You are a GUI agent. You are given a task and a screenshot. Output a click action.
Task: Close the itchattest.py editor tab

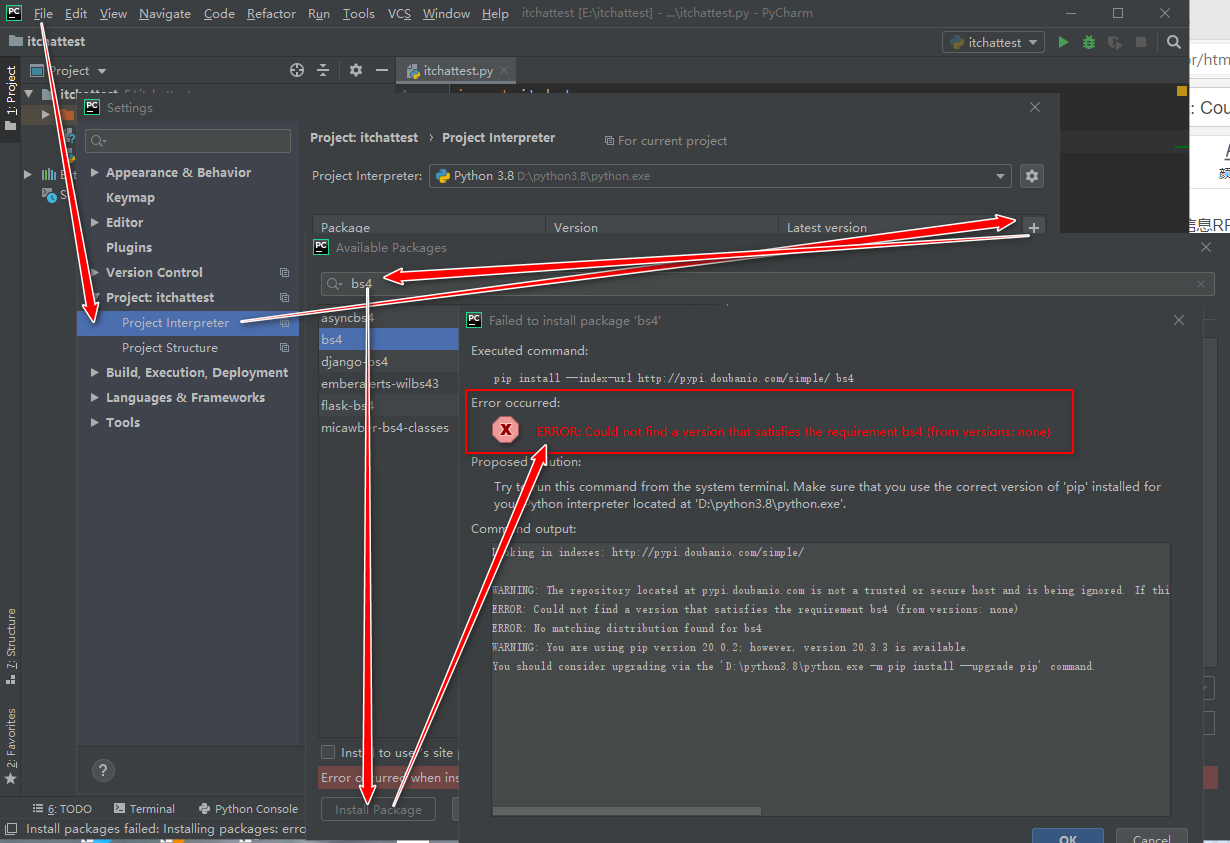[505, 71]
